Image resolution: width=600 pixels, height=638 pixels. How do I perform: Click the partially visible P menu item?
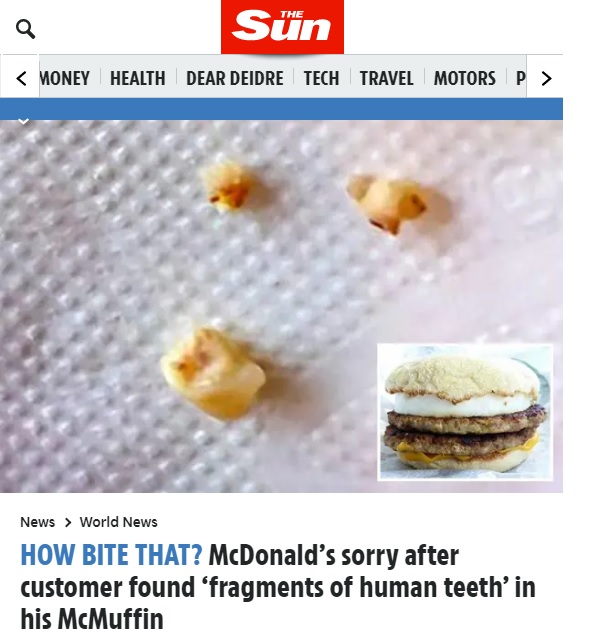[521, 78]
